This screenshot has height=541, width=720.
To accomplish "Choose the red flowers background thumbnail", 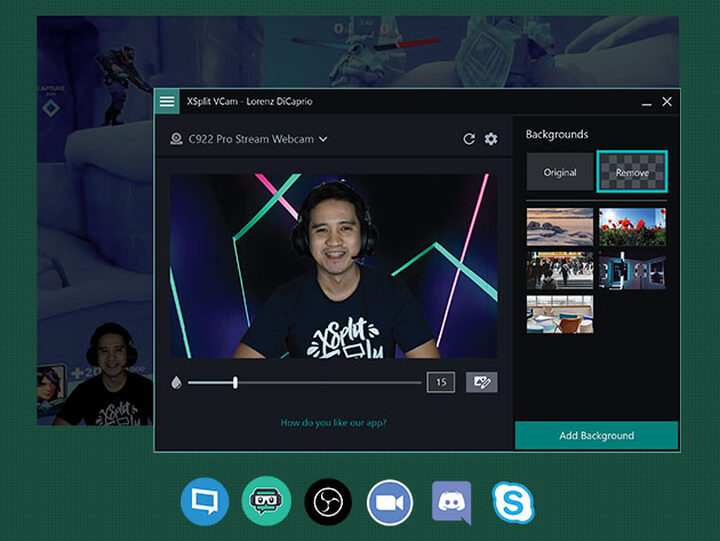I will pyautogui.click(x=631, y=226).
